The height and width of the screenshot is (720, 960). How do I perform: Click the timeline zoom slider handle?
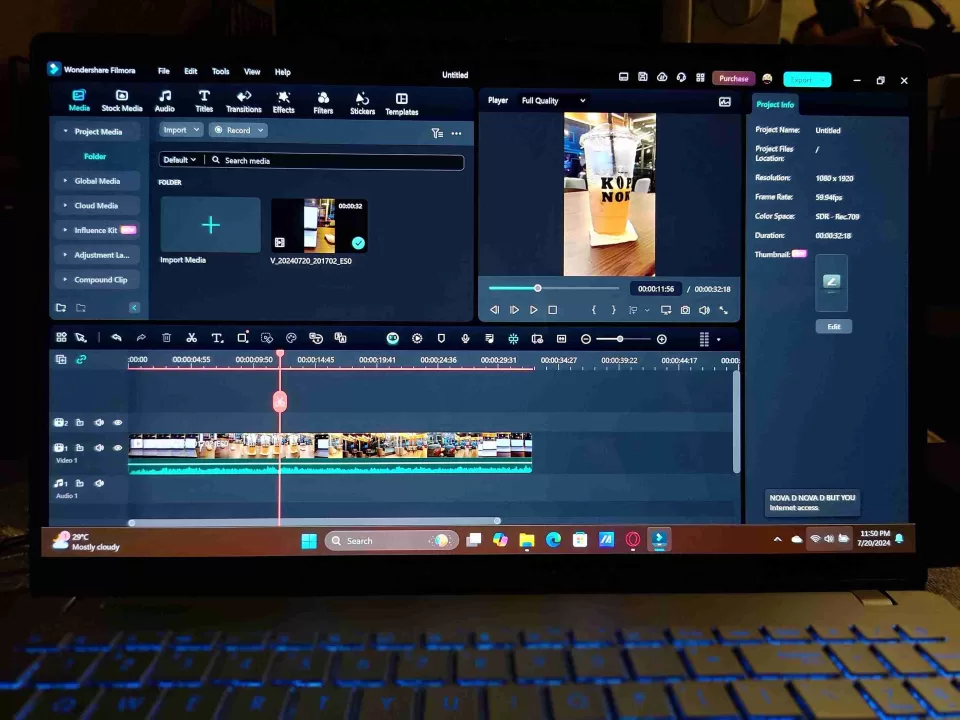click(x=620, y=339)
